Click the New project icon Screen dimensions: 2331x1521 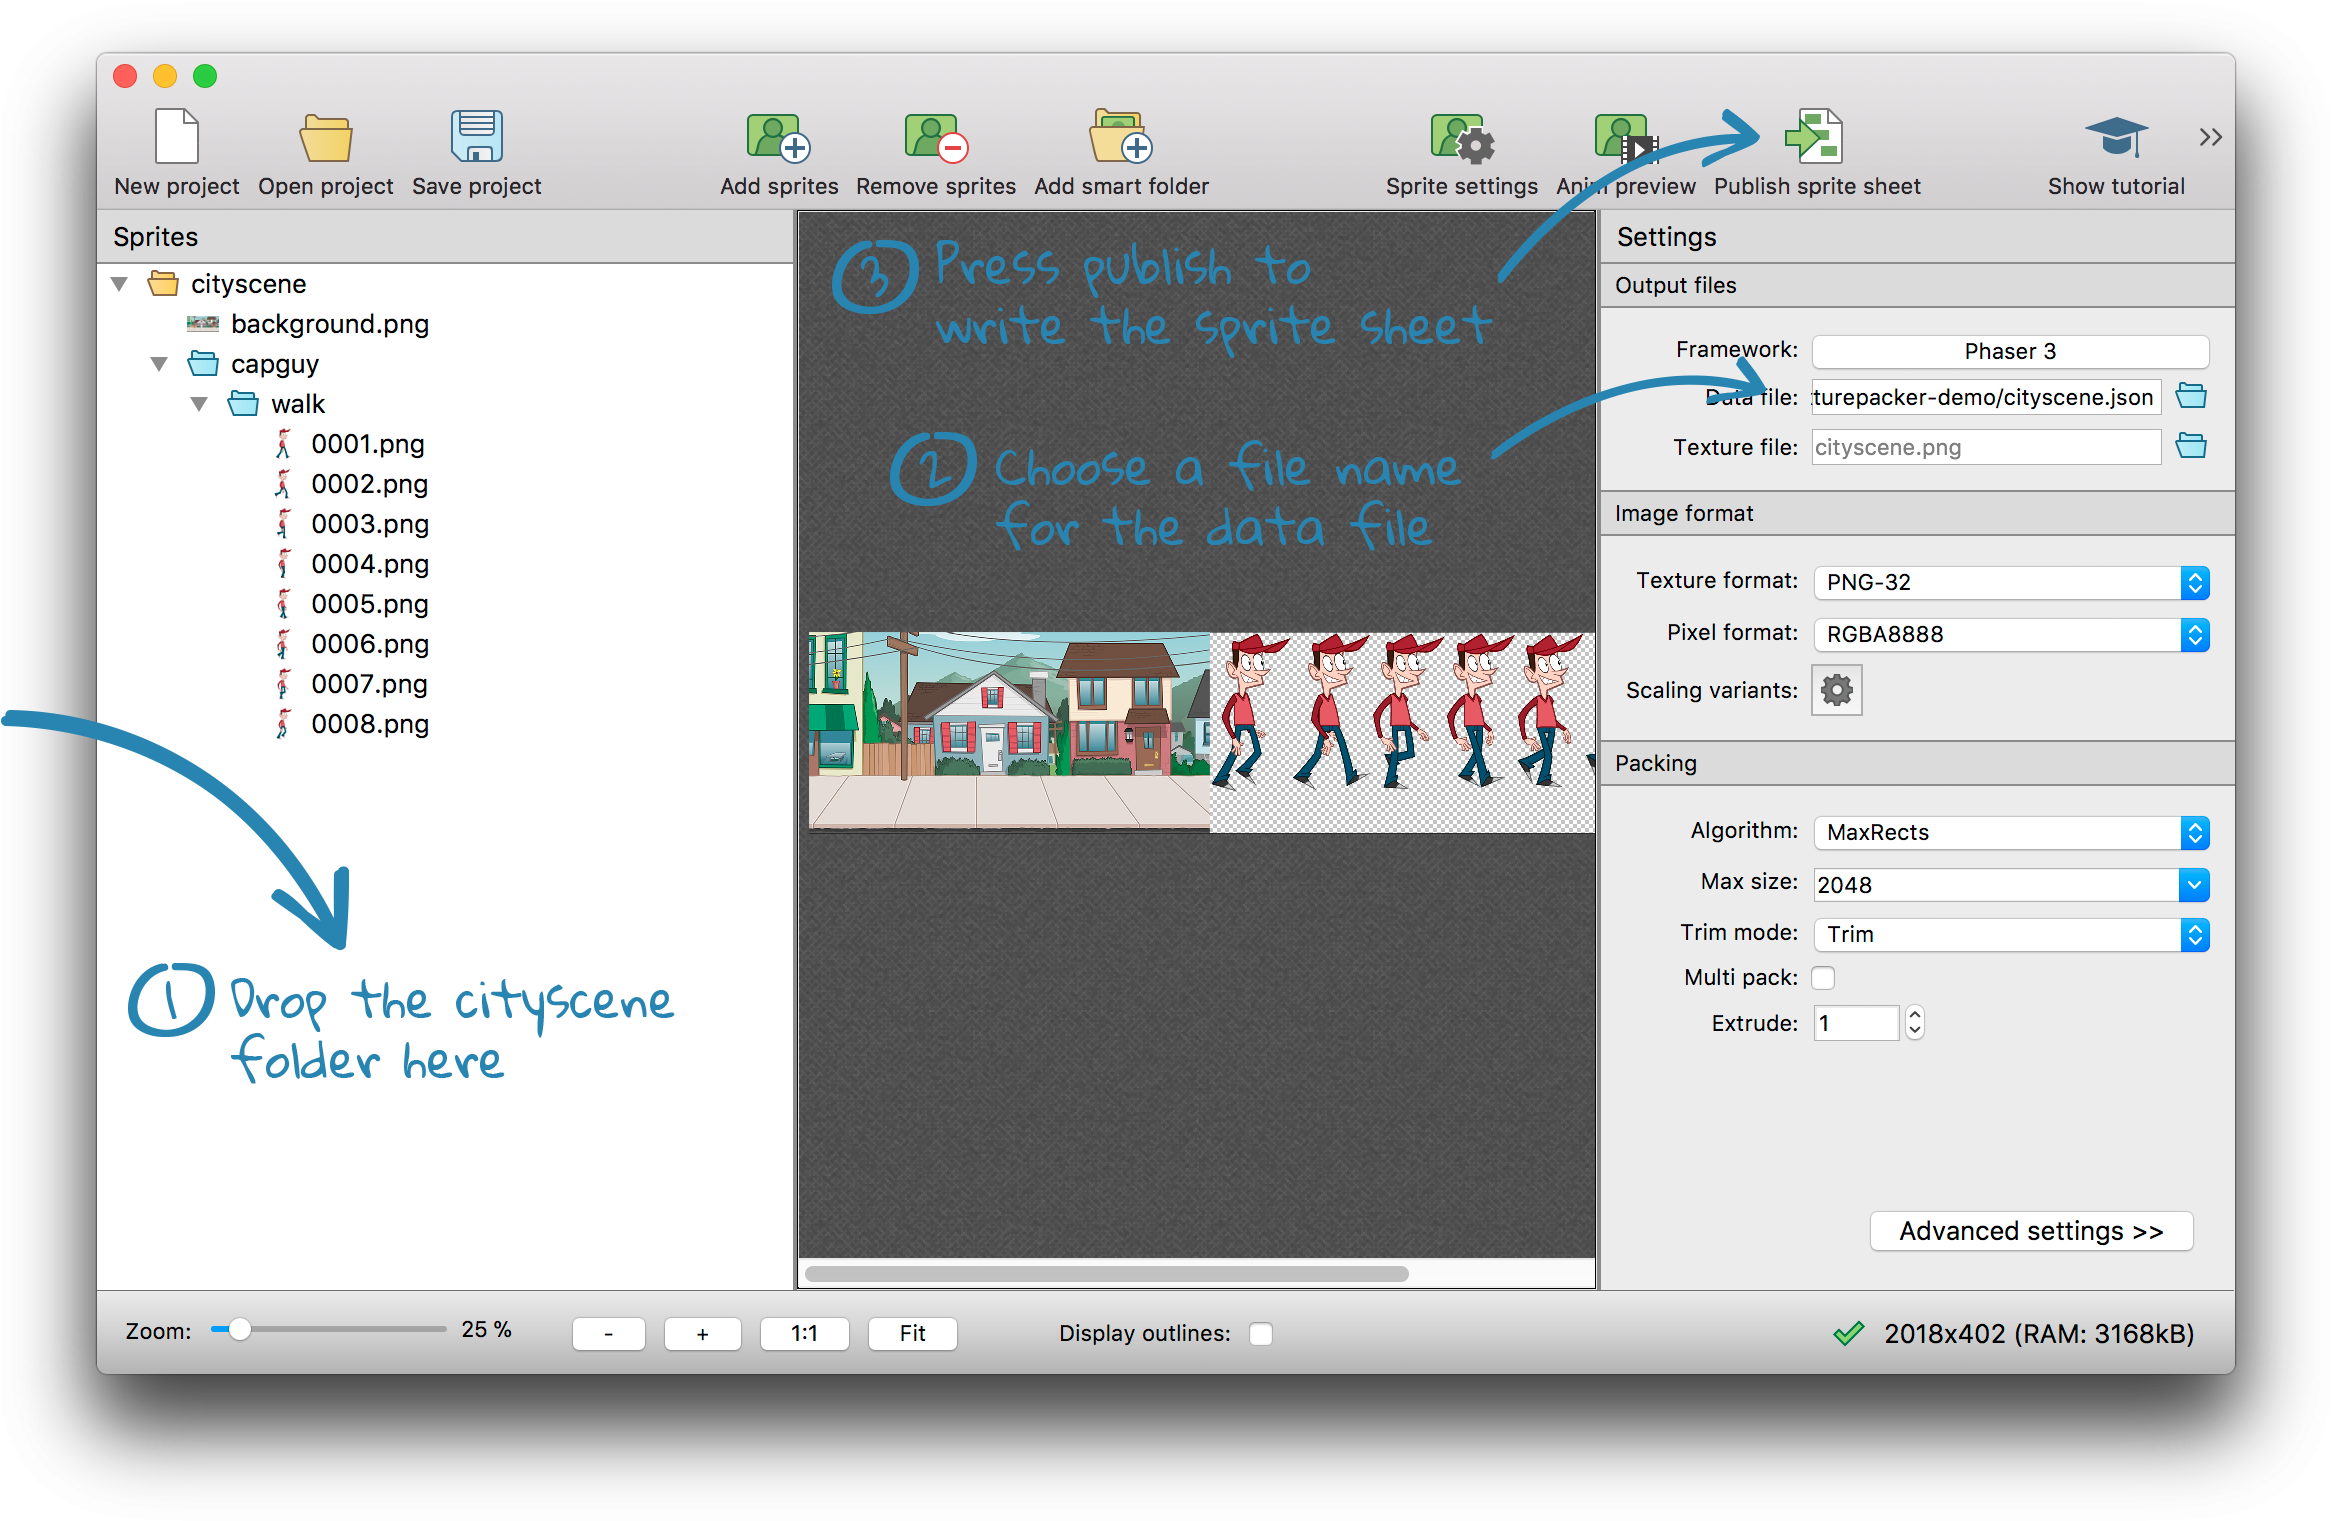click(177, 137)
